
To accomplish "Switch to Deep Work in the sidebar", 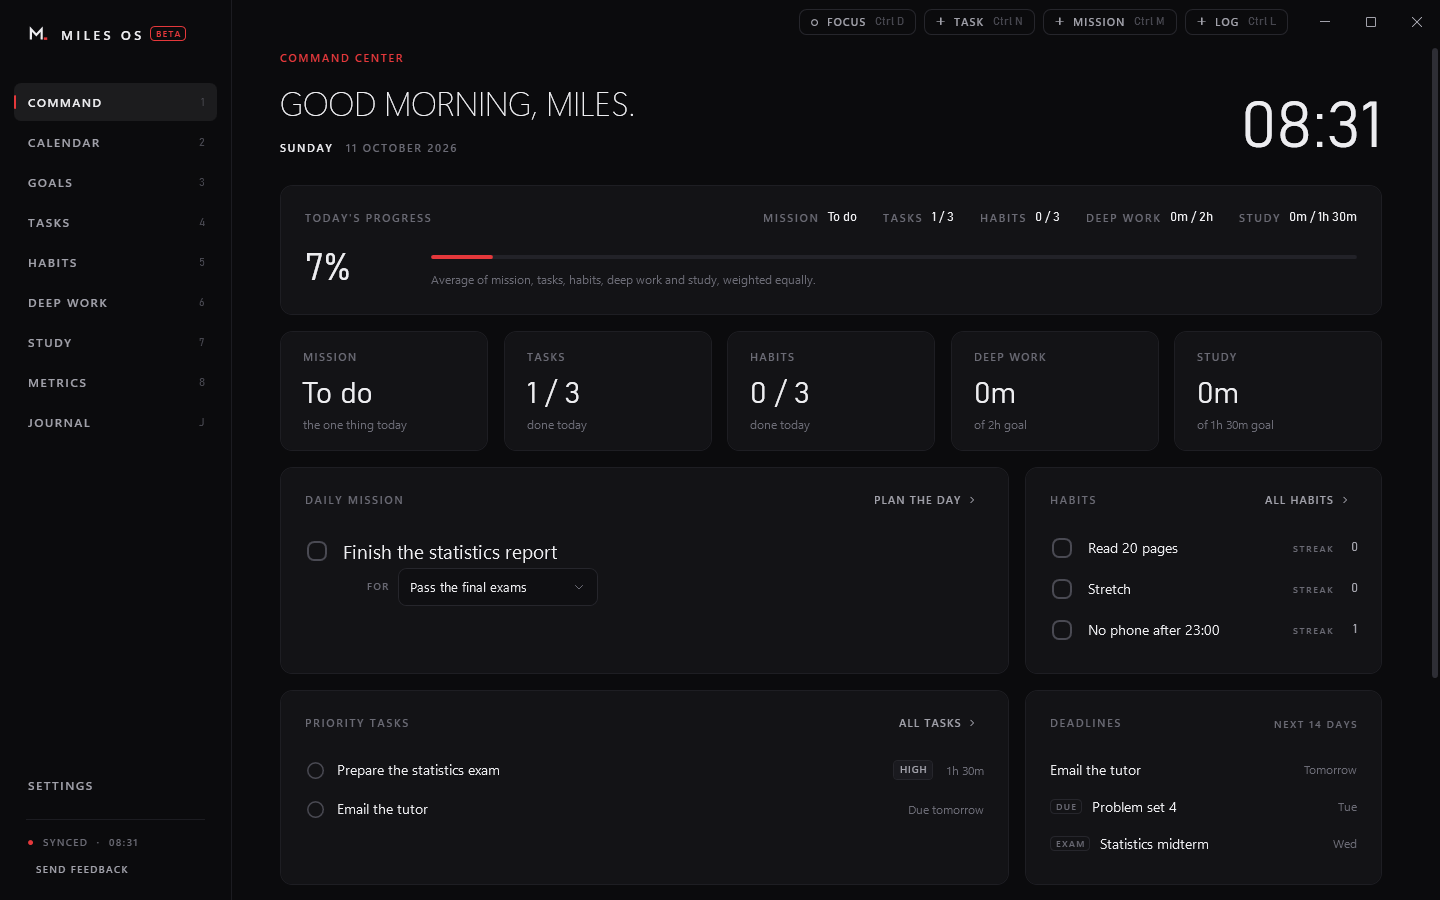I will (x=115, y=302).
